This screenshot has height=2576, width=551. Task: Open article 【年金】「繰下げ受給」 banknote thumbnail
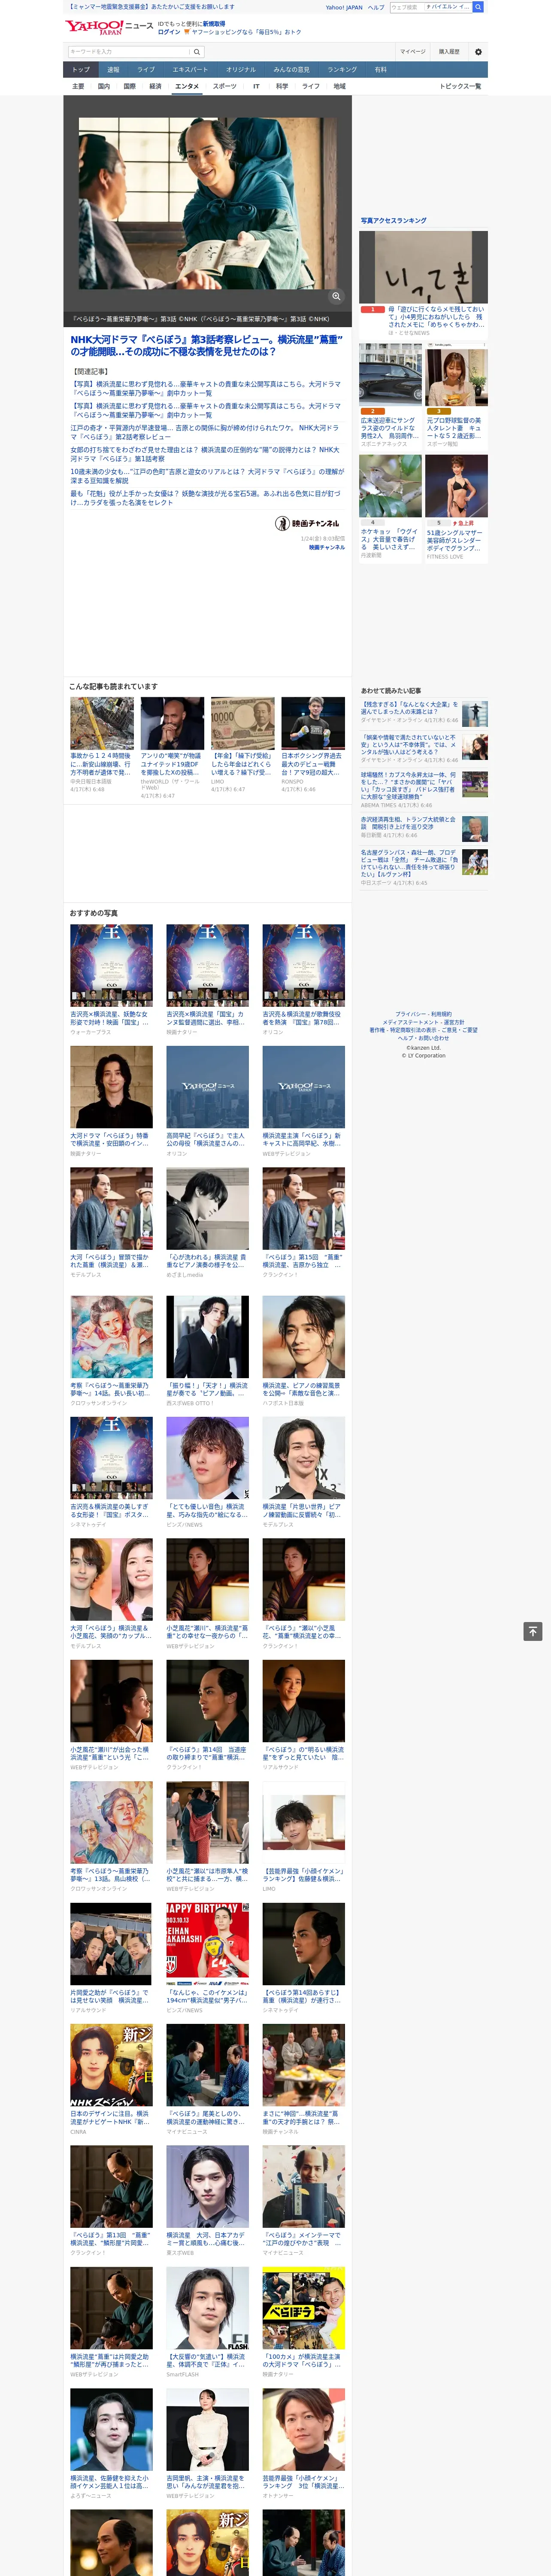click(242, 723)
